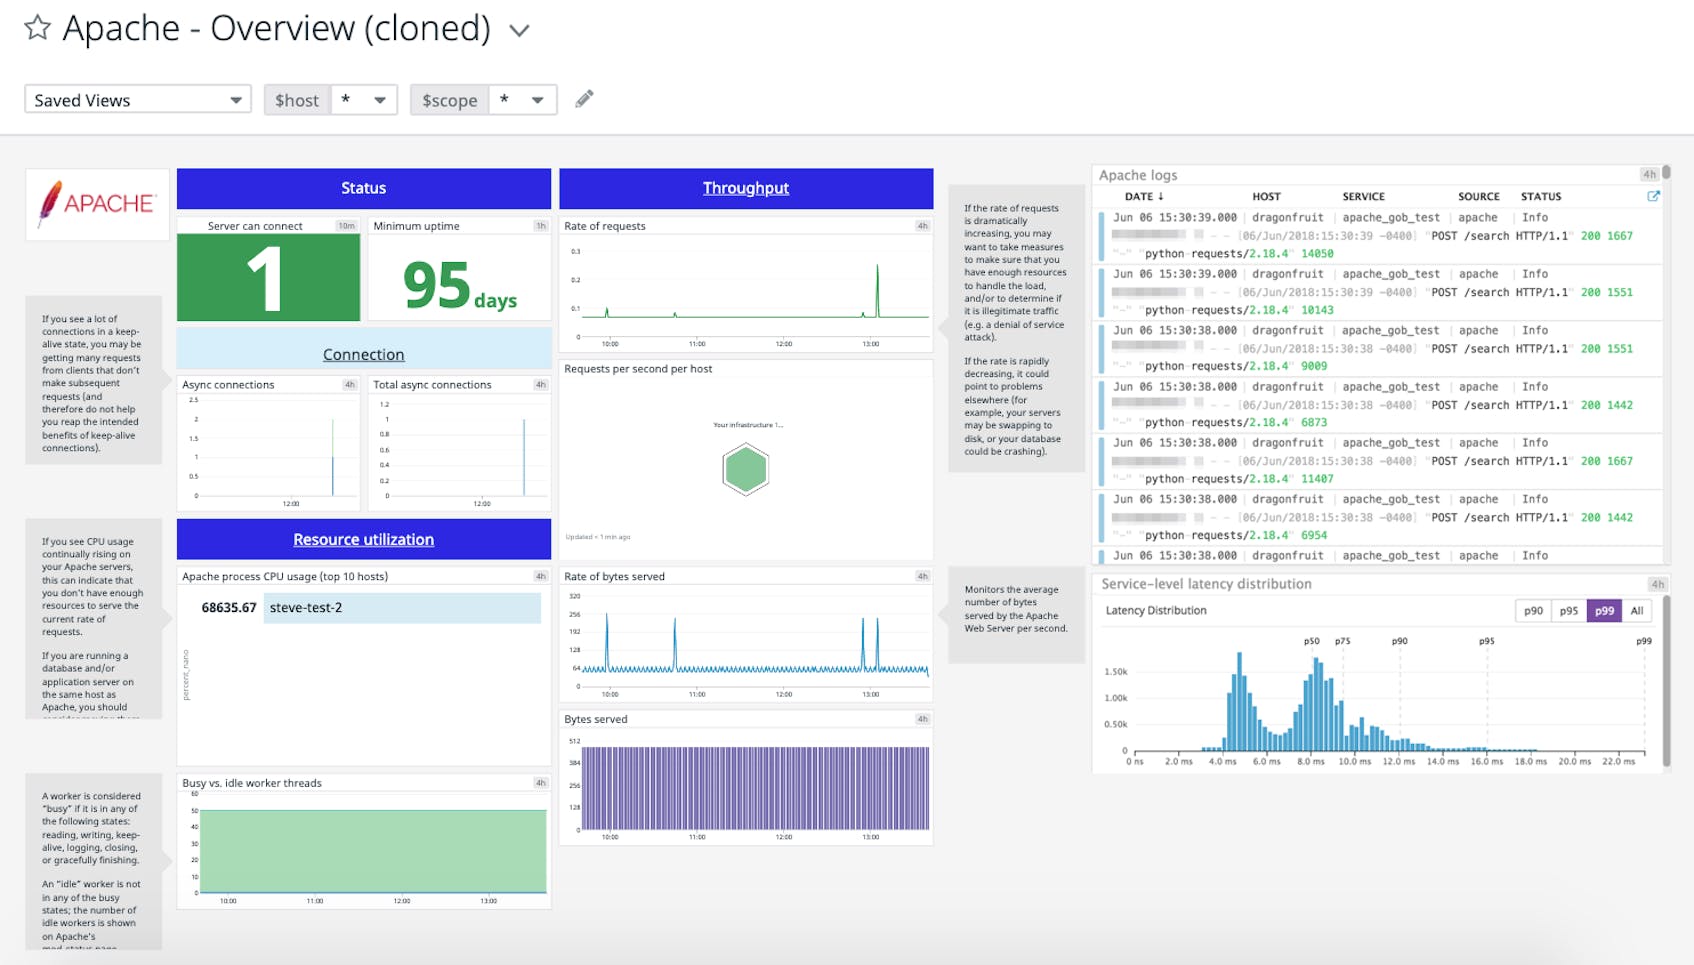Enable the p95 latency percentile
The image size is (1694, 965).
click(1568, 610)
